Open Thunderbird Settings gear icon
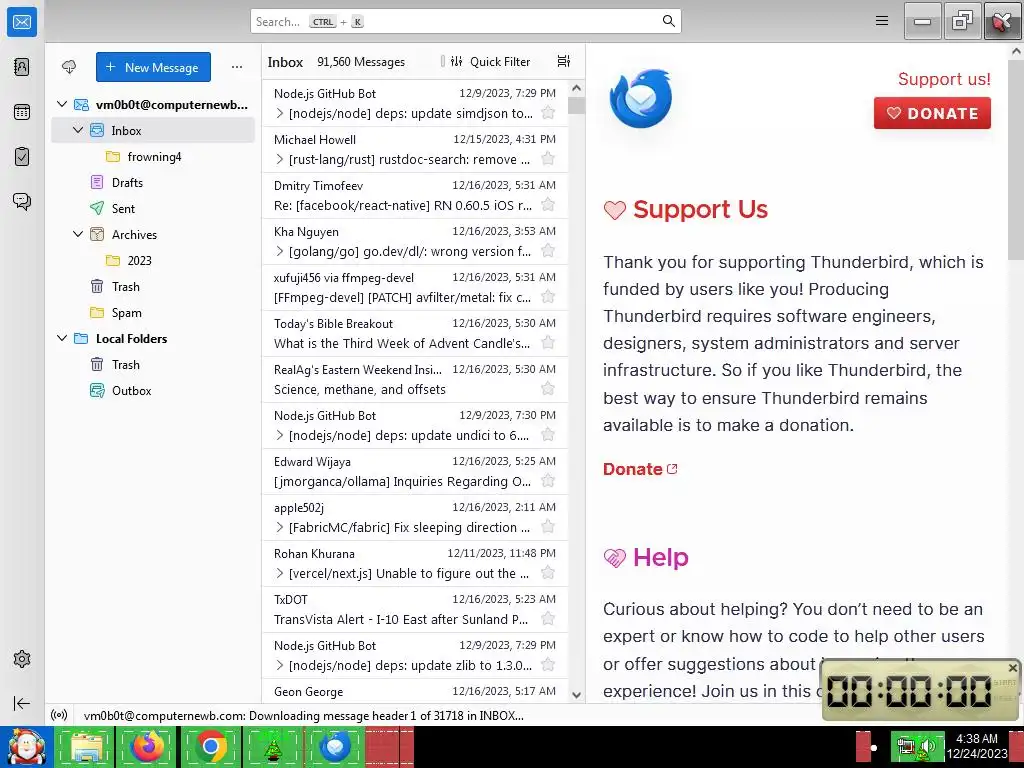The width and height of the screenshot is (1024, 768). click(22, 659)
